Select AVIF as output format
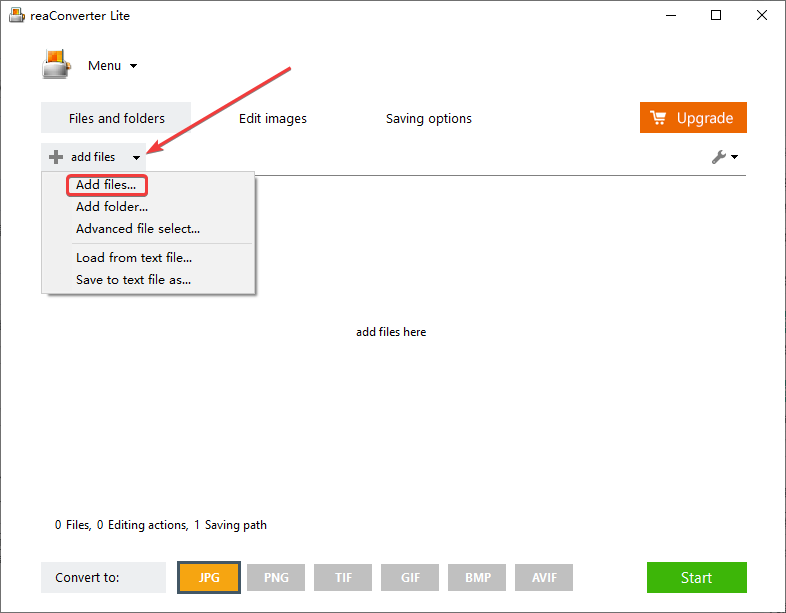The image size is (786, 613). pyautogui.click(x=544, y=577)
